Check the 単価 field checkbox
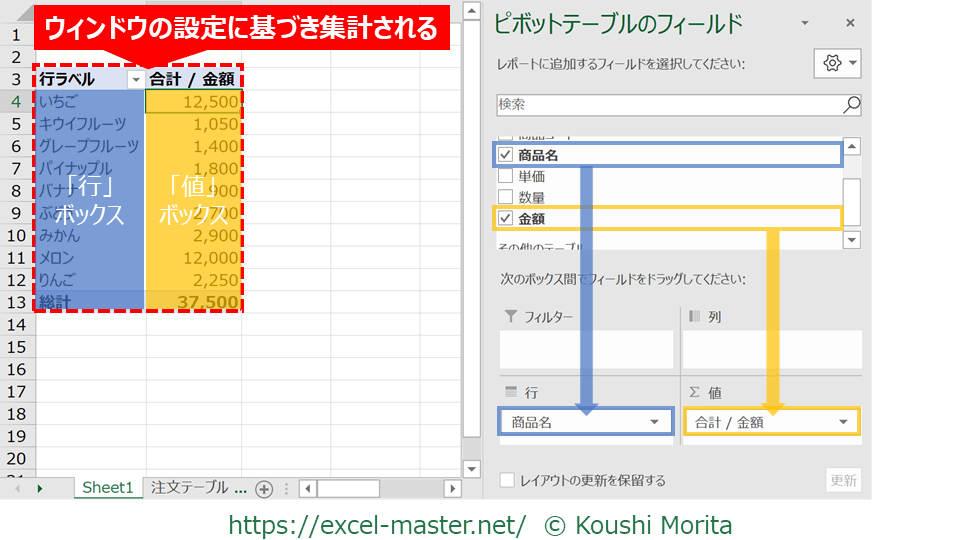This screenshot has height=540, width=960. click(506, 176)
